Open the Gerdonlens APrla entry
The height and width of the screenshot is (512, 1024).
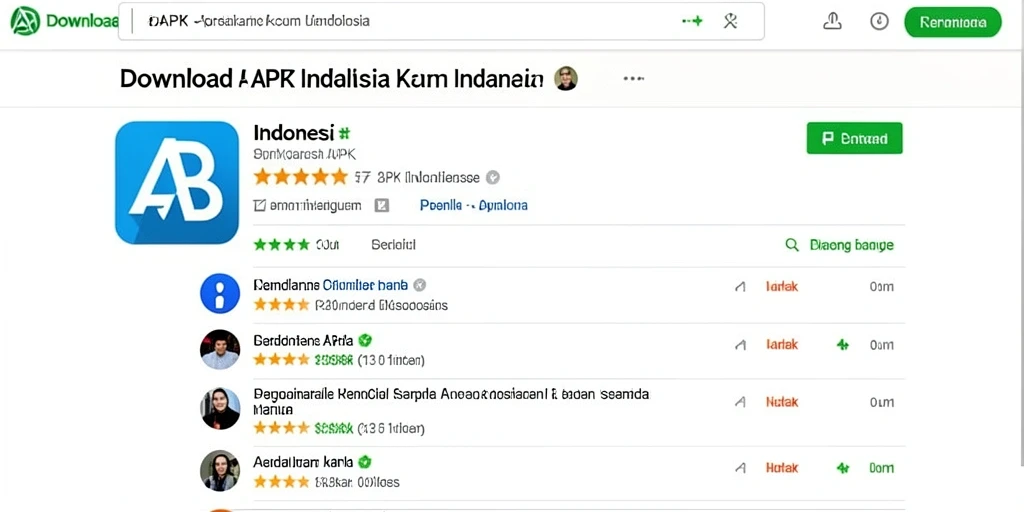[303, 340]
